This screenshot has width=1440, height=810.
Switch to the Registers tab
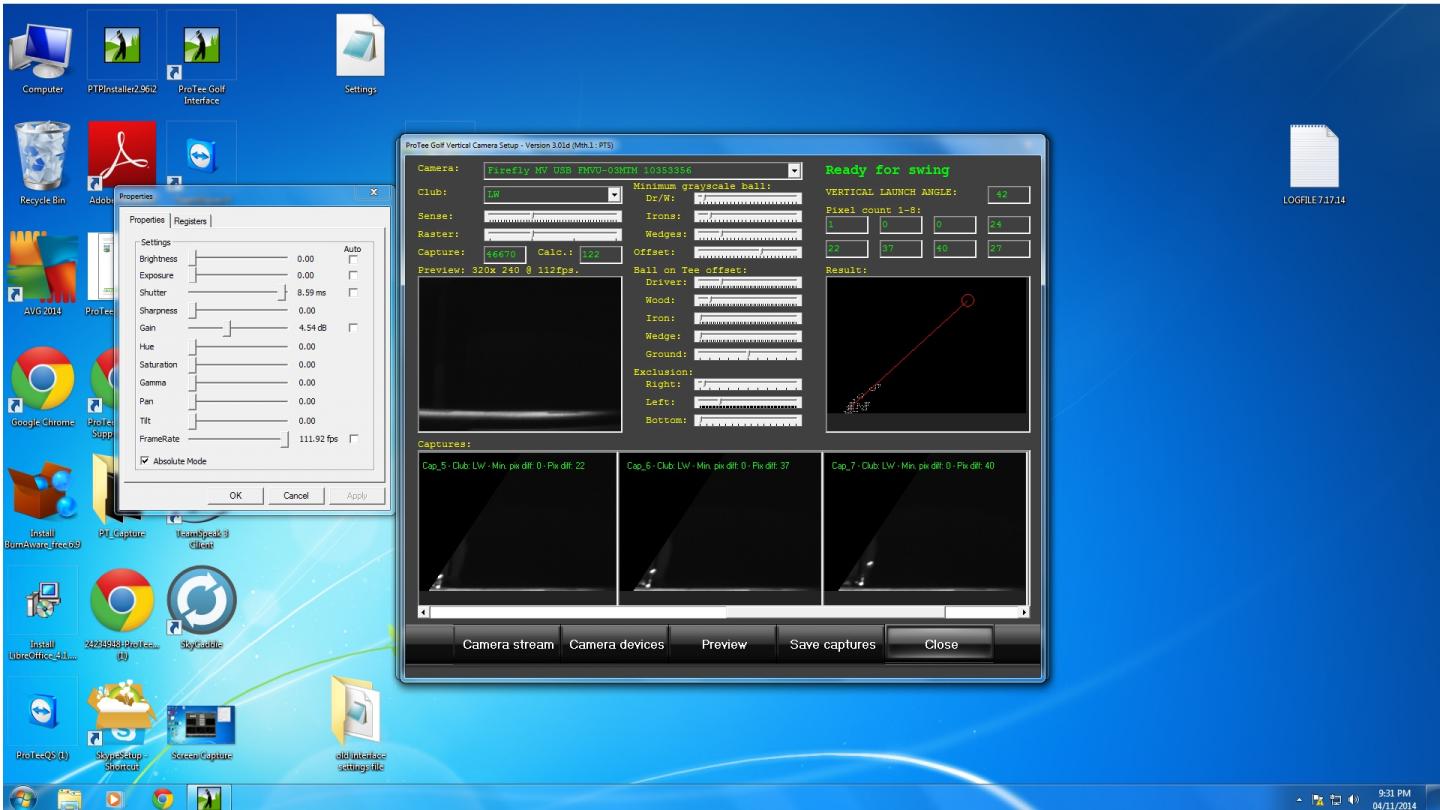click(x=190, y=221)
